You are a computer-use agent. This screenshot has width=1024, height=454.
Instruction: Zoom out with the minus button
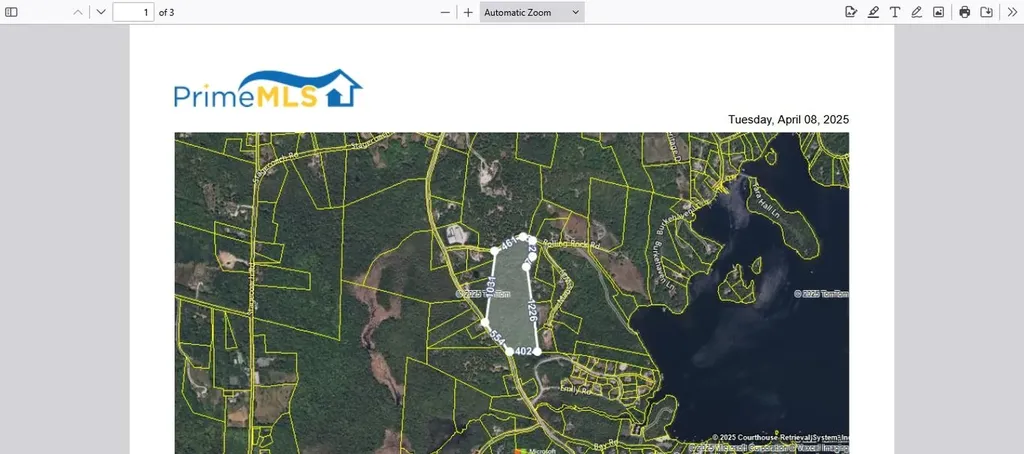click(446, 12)
